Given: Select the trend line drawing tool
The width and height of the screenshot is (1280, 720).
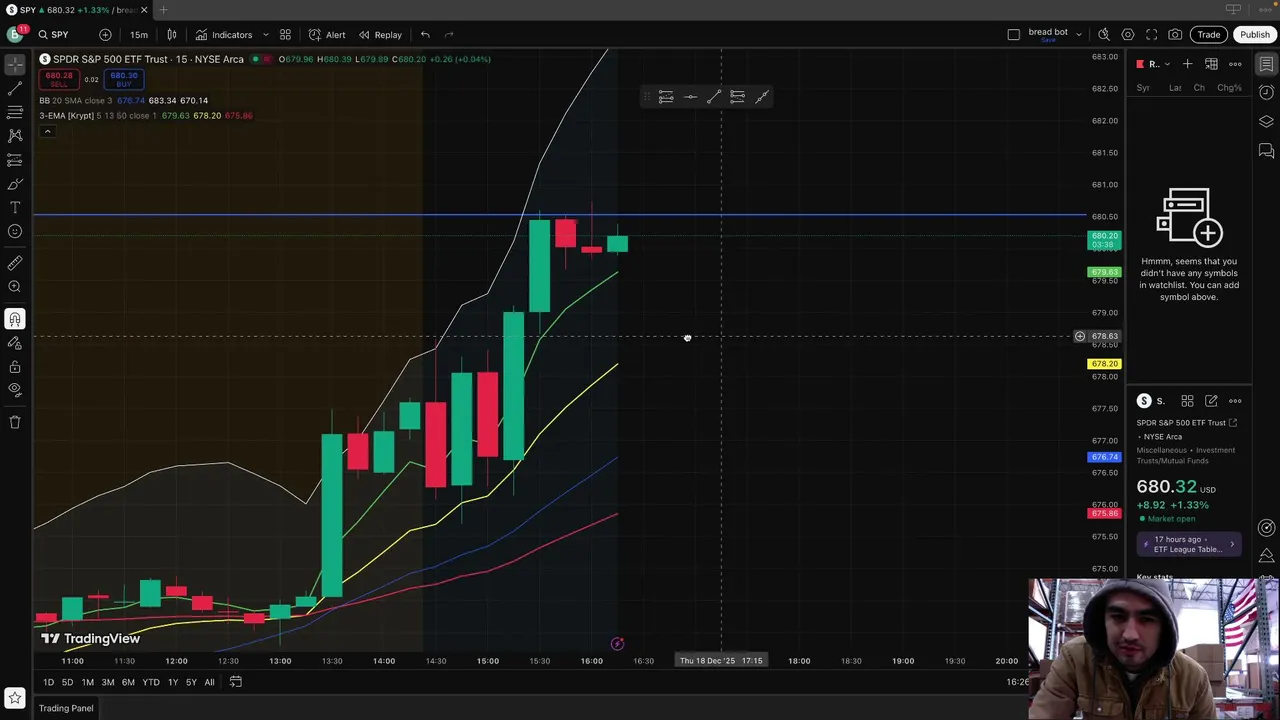Looking at the screenshot, I should 15,89.
